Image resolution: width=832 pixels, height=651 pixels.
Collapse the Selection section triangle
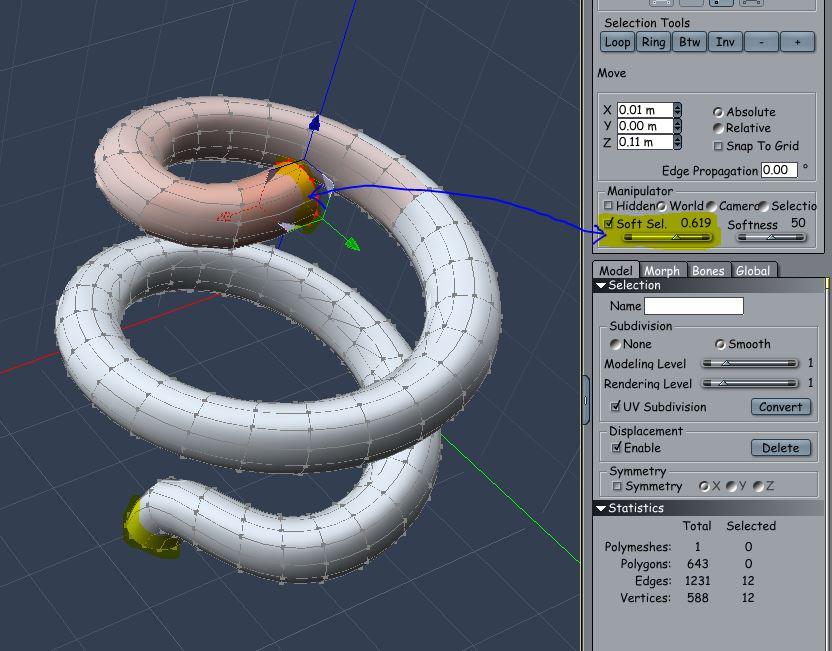point(601,285)
